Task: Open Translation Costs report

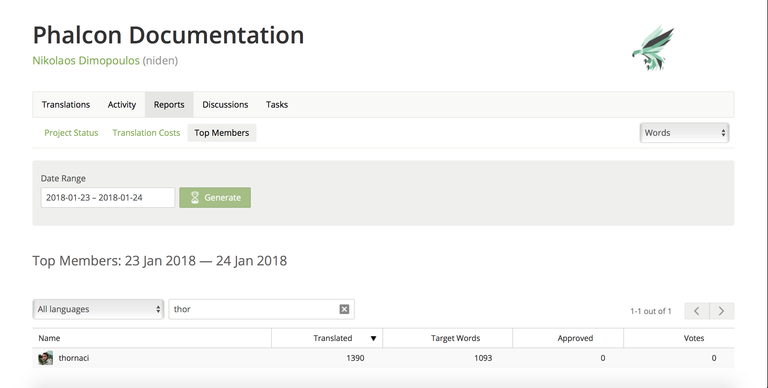Action: (146, 133)
